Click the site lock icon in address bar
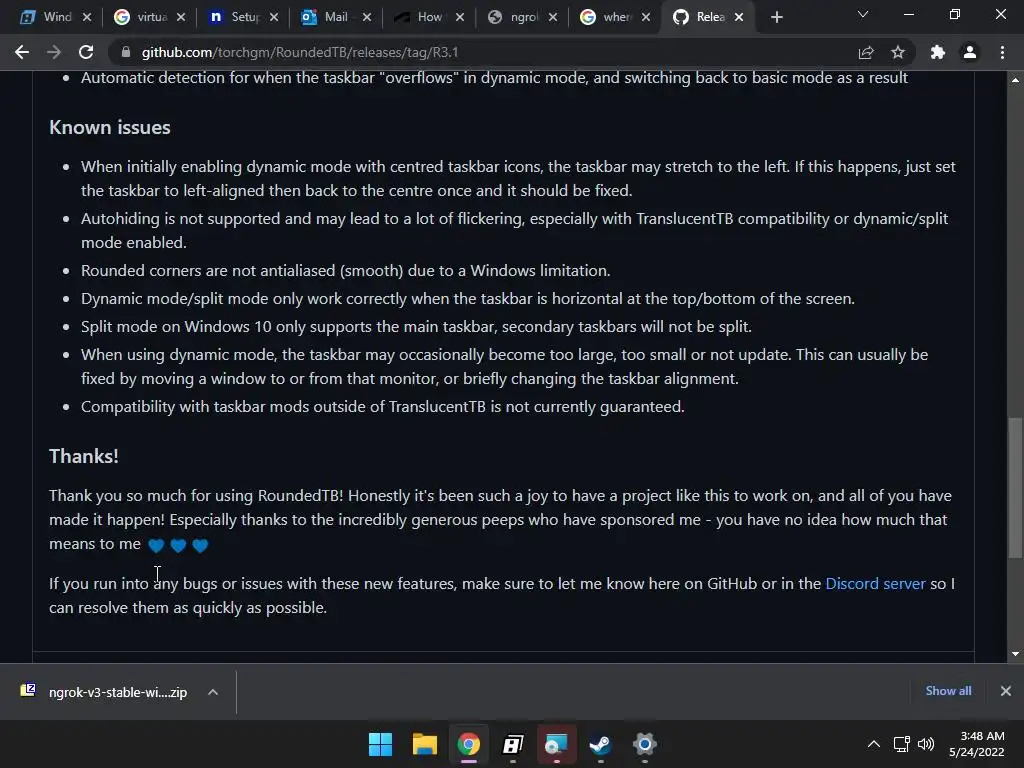This screenshot has height=768, width=1024. (126, 52)
